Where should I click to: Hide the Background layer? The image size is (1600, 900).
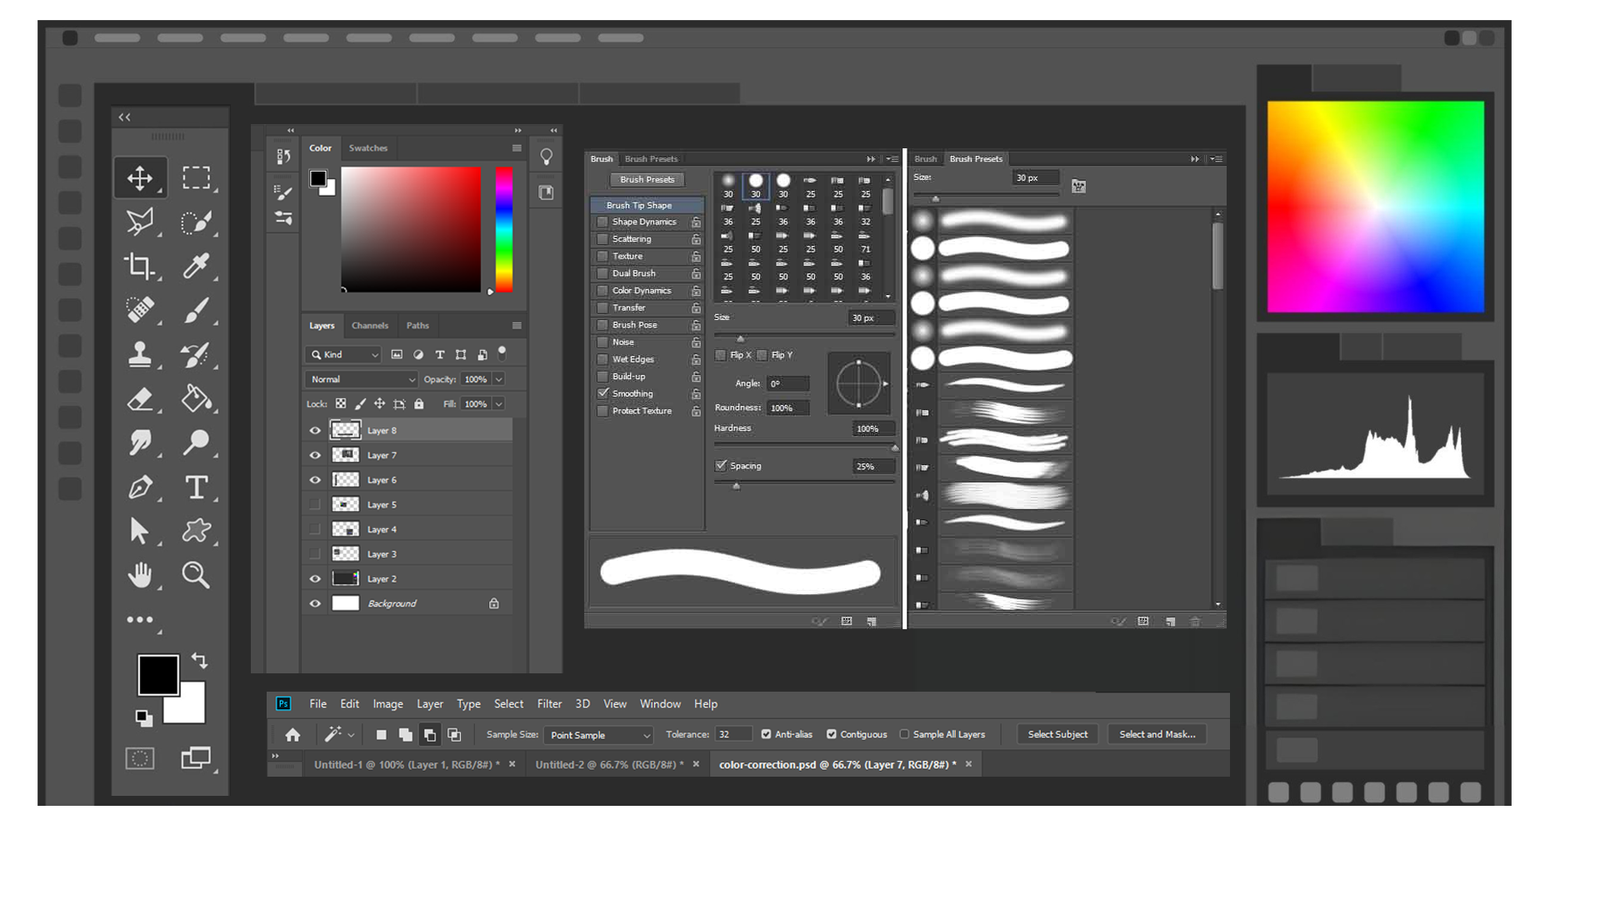click(x=315, y=603)
